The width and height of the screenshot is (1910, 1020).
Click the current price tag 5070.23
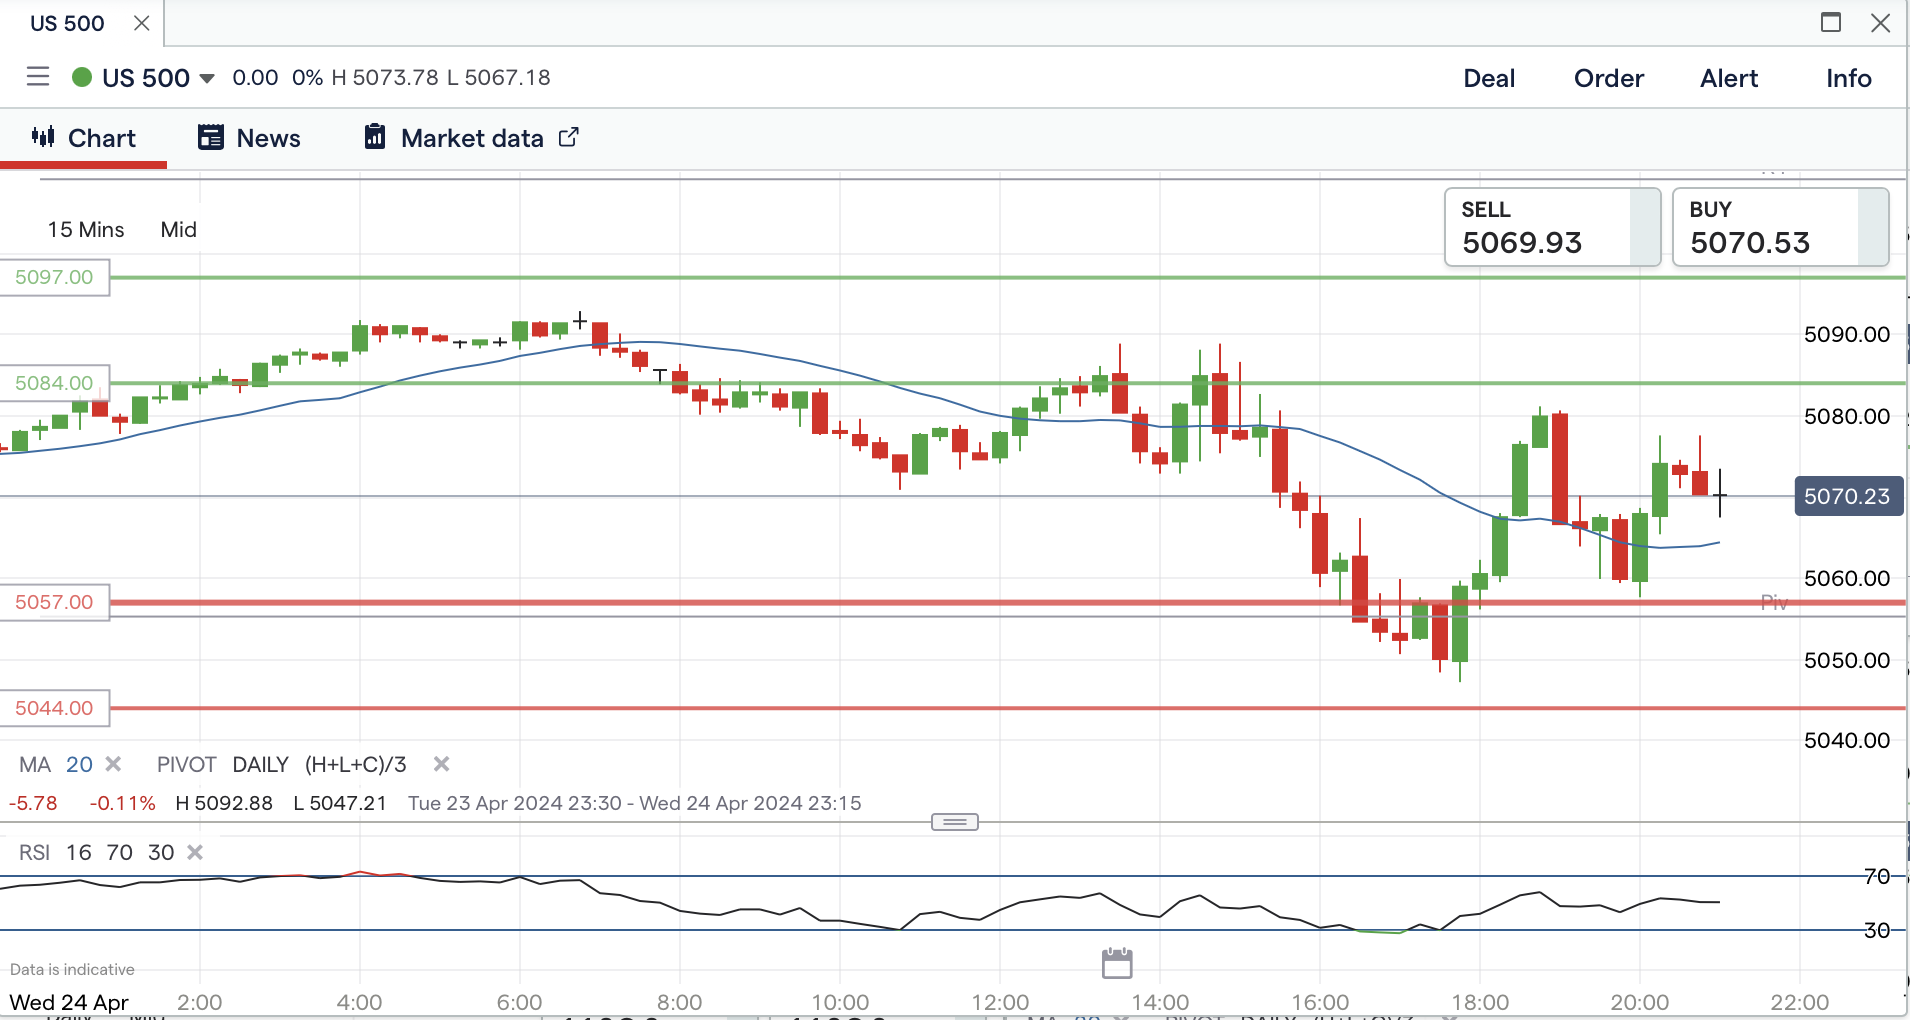pyautogui.click(x=1847, y=496)
